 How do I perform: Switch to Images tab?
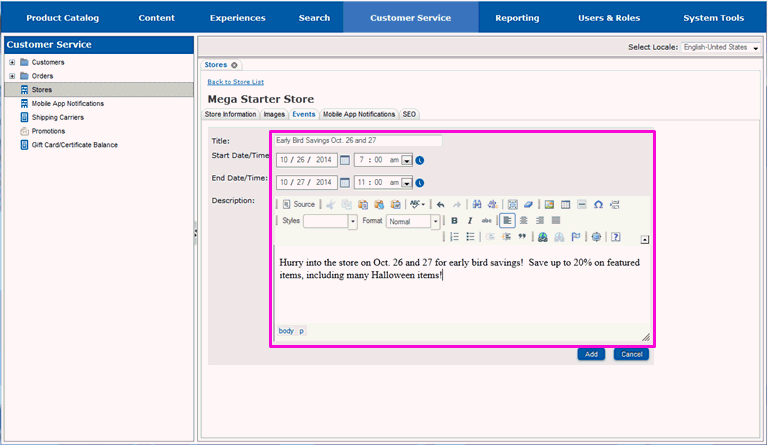(274, 115)
